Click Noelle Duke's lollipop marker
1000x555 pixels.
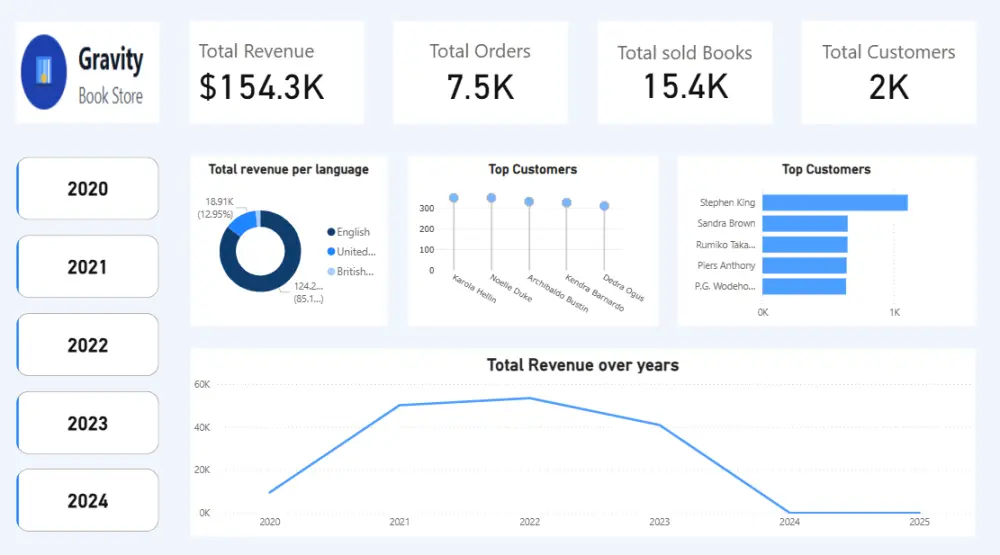coord(491,198)
